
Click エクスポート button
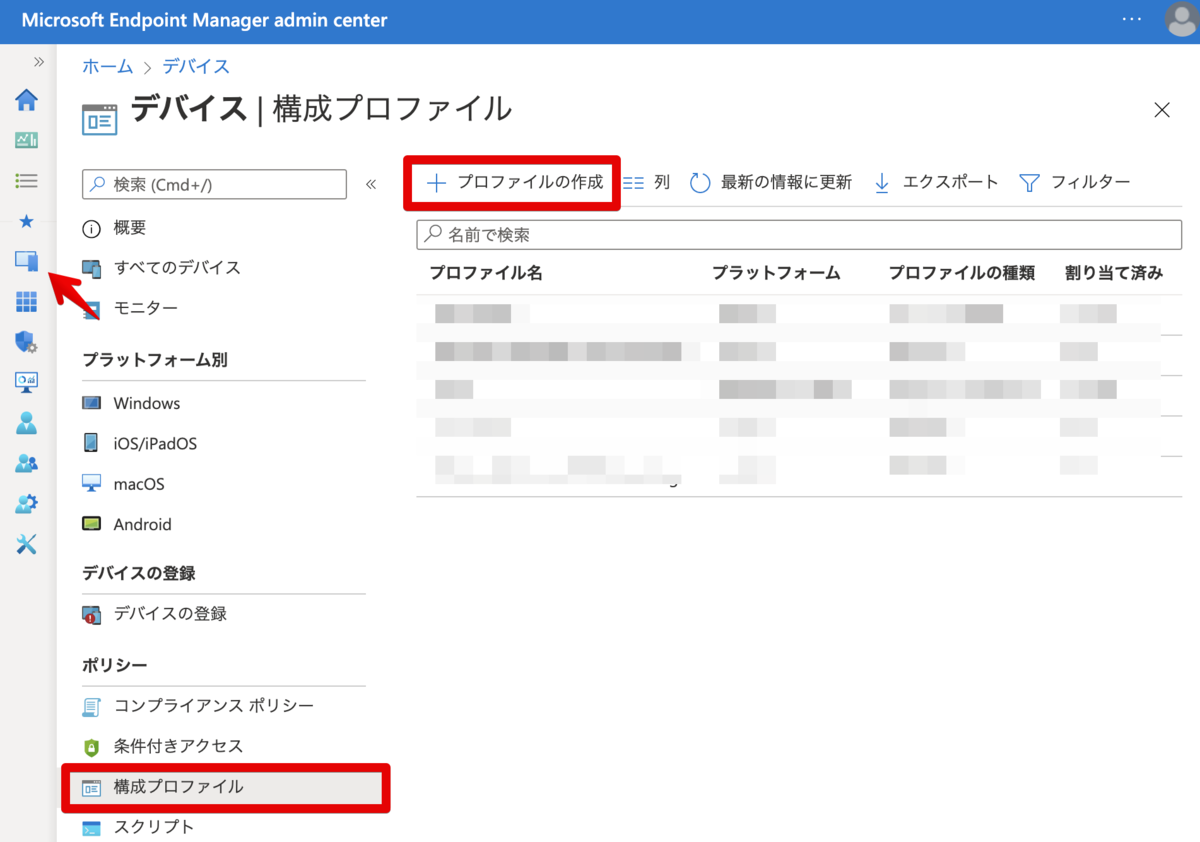(x=935, y=182)
